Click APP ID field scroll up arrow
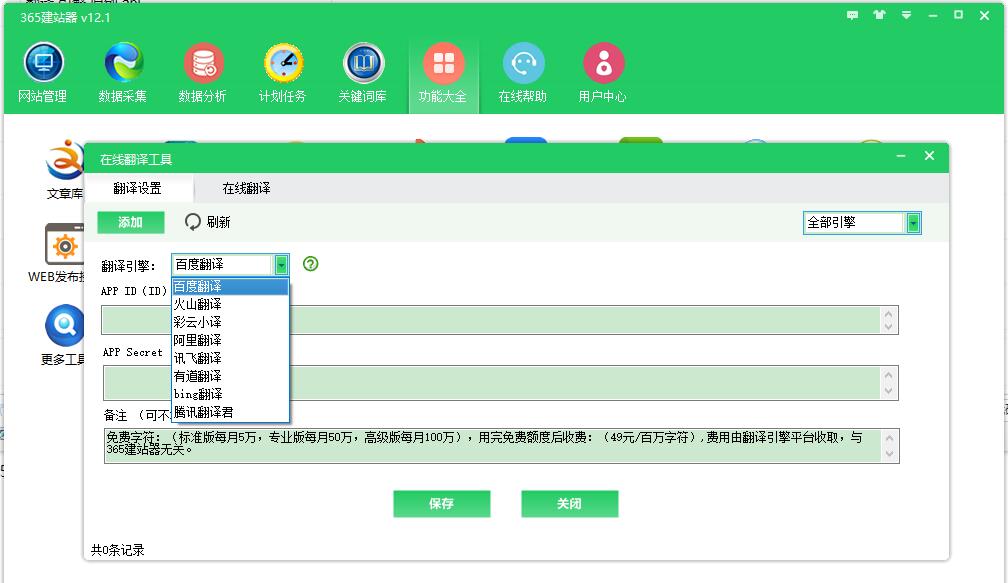This screenshot has width=1008, height=583. point(888,314)
